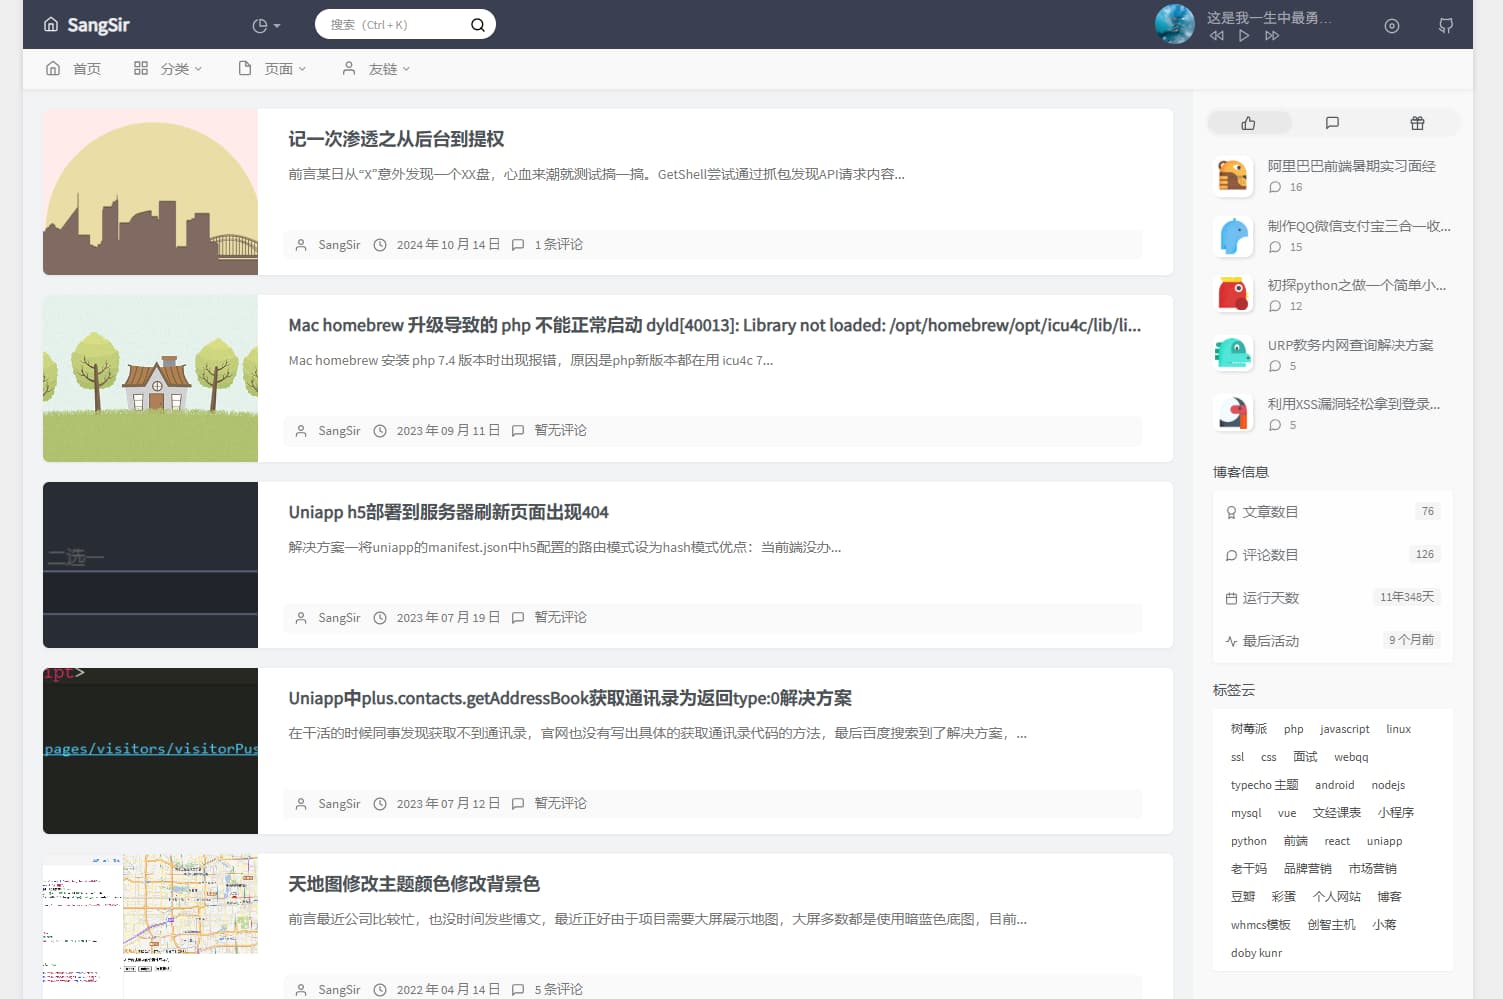Switch to the gift icon tab
Viewport: 1503px width, 999px height.
coord(1417,123)
